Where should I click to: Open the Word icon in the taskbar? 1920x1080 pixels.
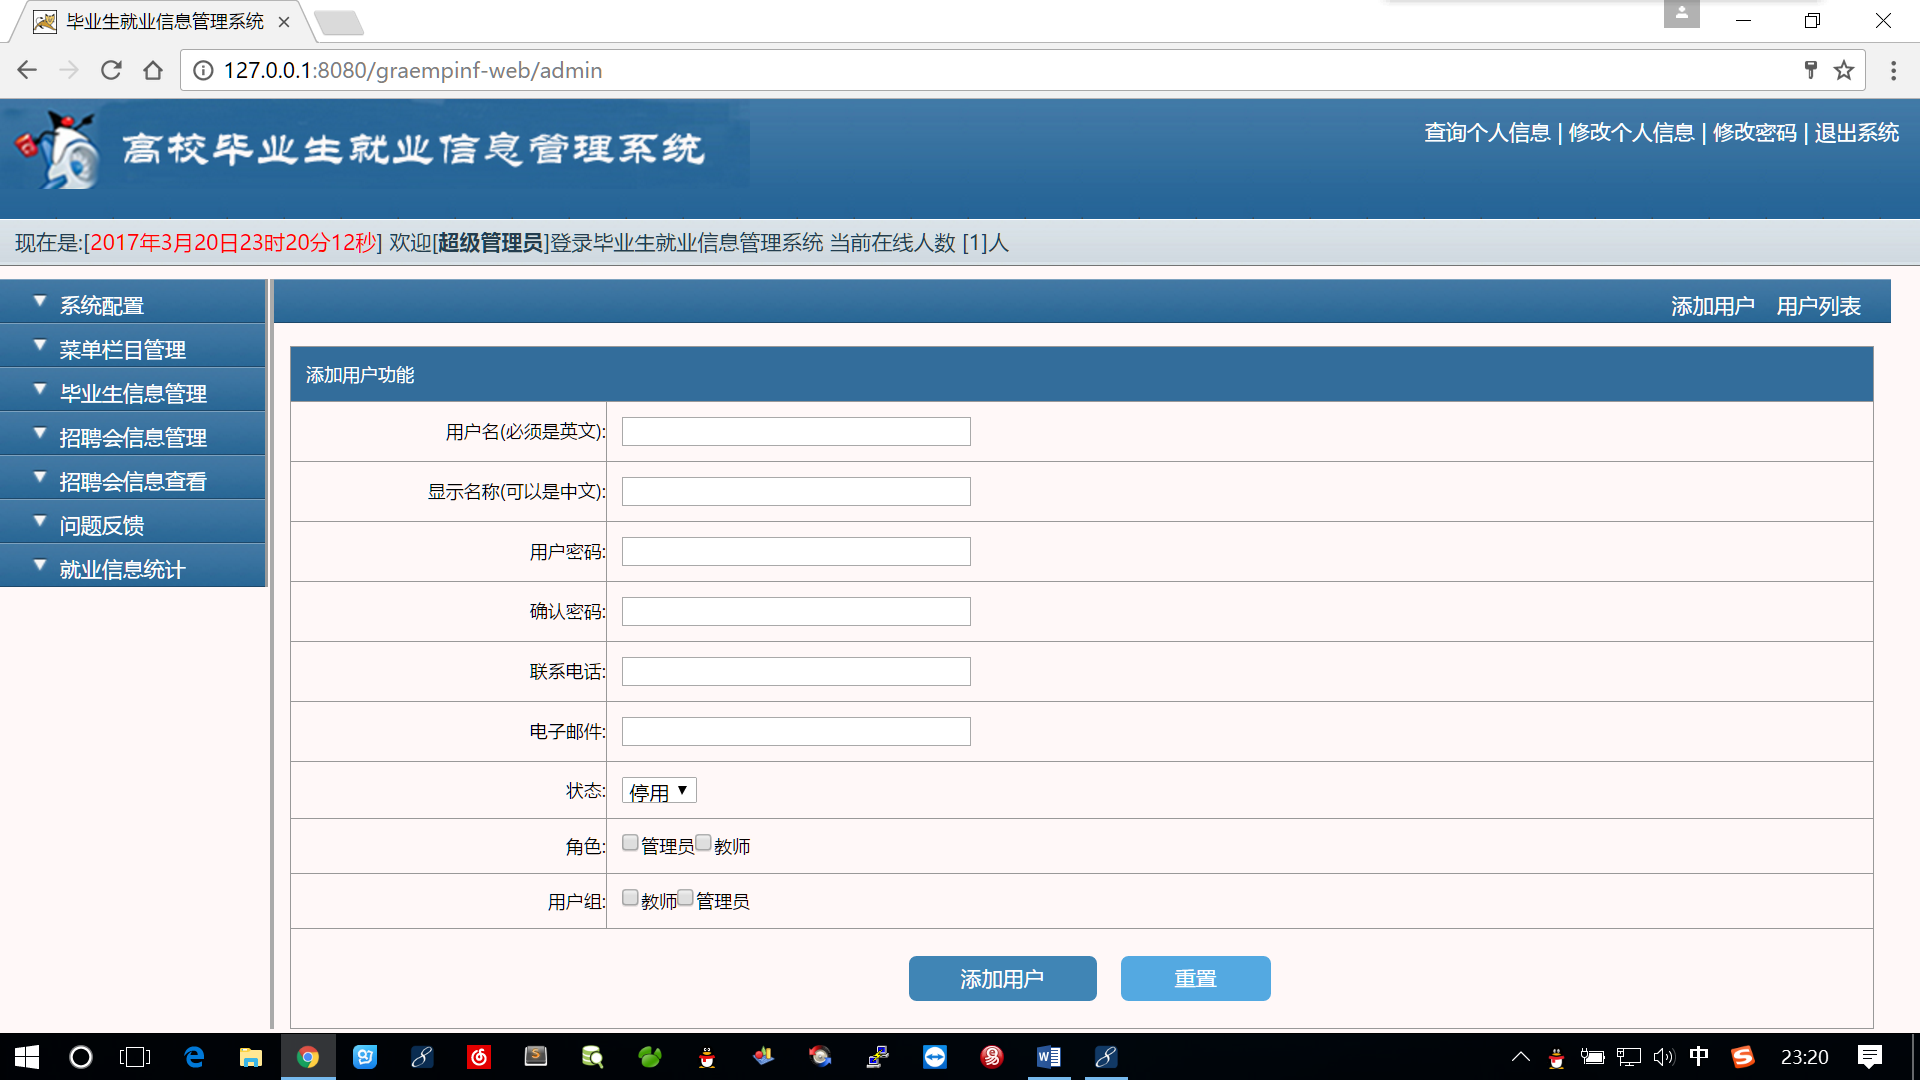coord(1048,1057)
